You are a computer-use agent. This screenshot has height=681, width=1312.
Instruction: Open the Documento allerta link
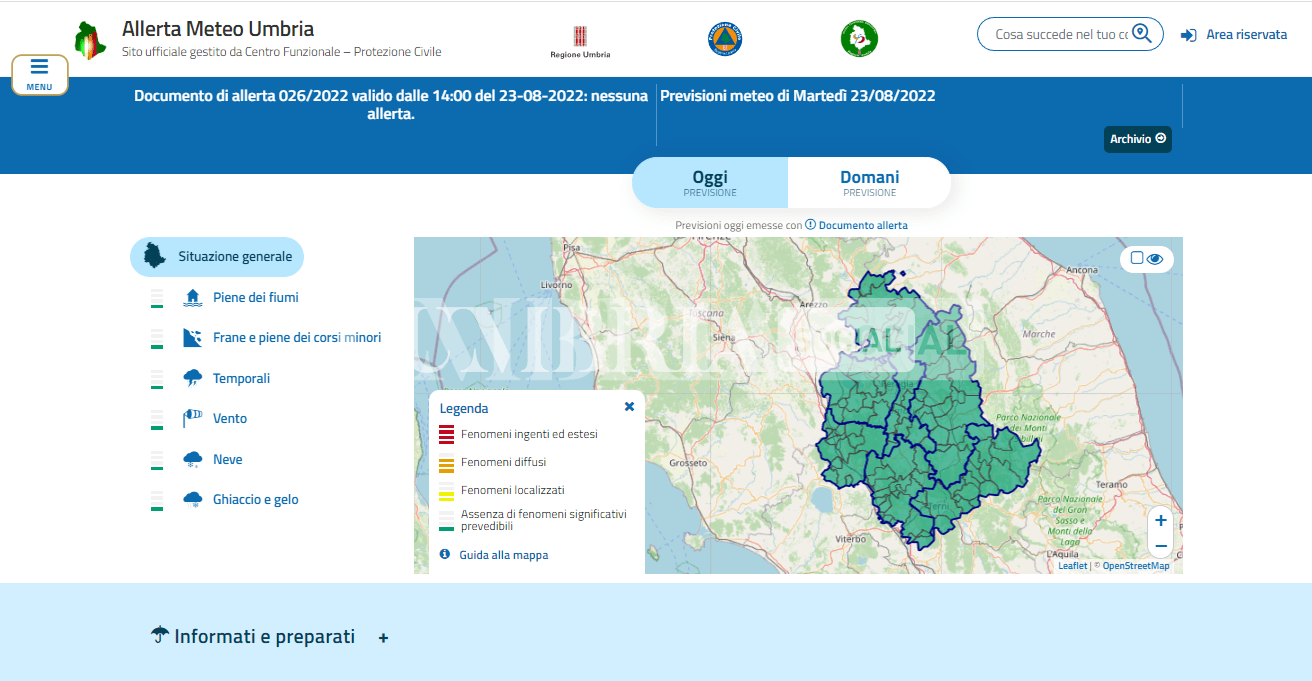point(862,225)
